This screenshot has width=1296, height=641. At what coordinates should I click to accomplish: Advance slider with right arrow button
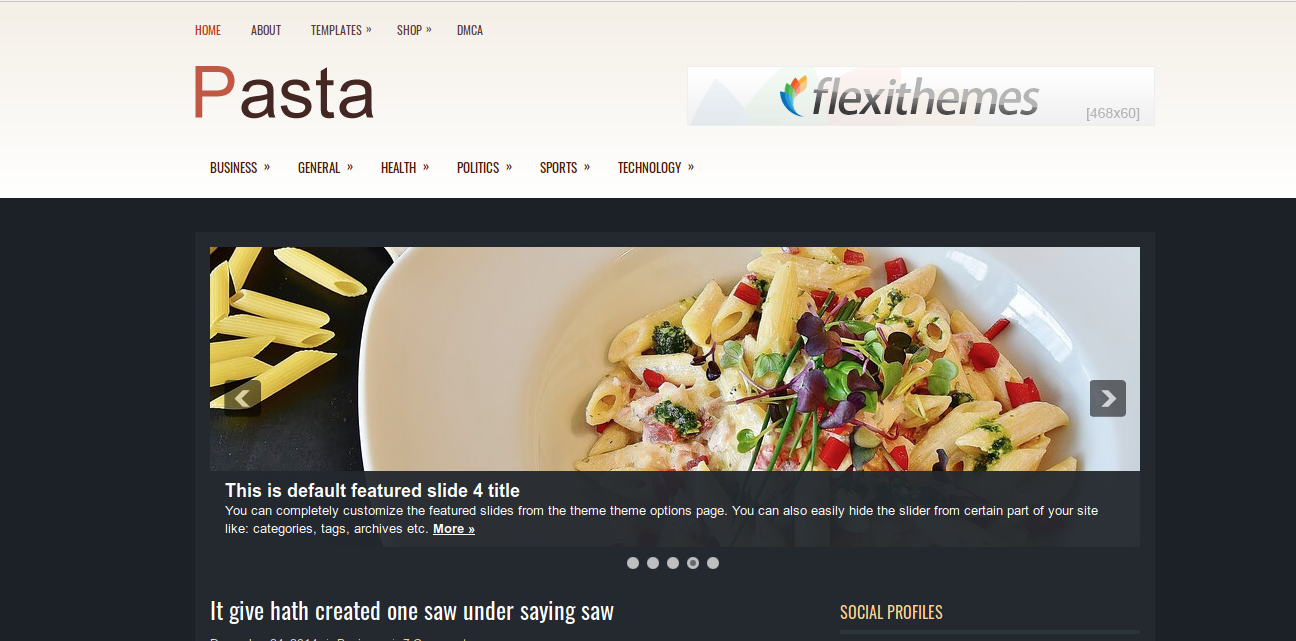[1108, 398]
